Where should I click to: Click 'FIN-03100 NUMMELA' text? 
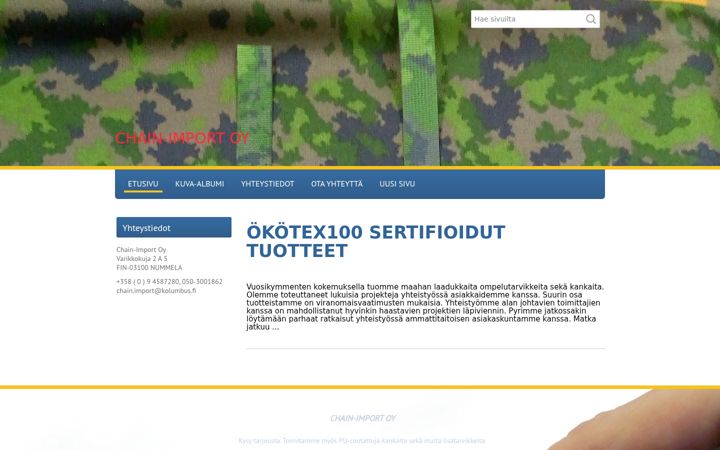point(149,267)
